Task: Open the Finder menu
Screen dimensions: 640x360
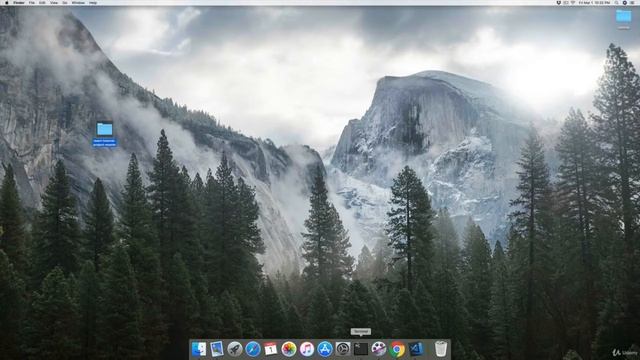Action: click(19, 2)
